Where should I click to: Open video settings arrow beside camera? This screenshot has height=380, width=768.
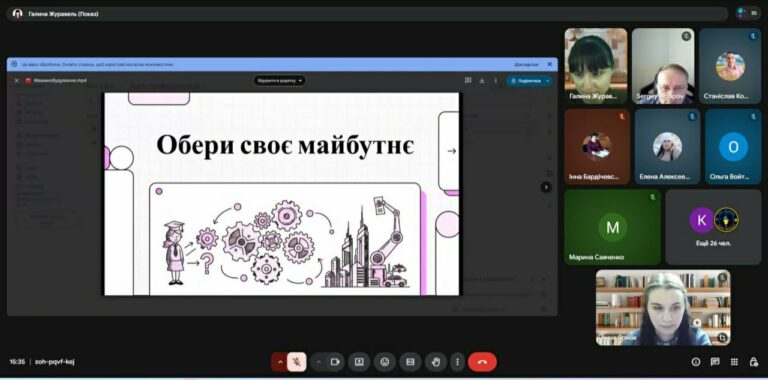click(319, 362)
